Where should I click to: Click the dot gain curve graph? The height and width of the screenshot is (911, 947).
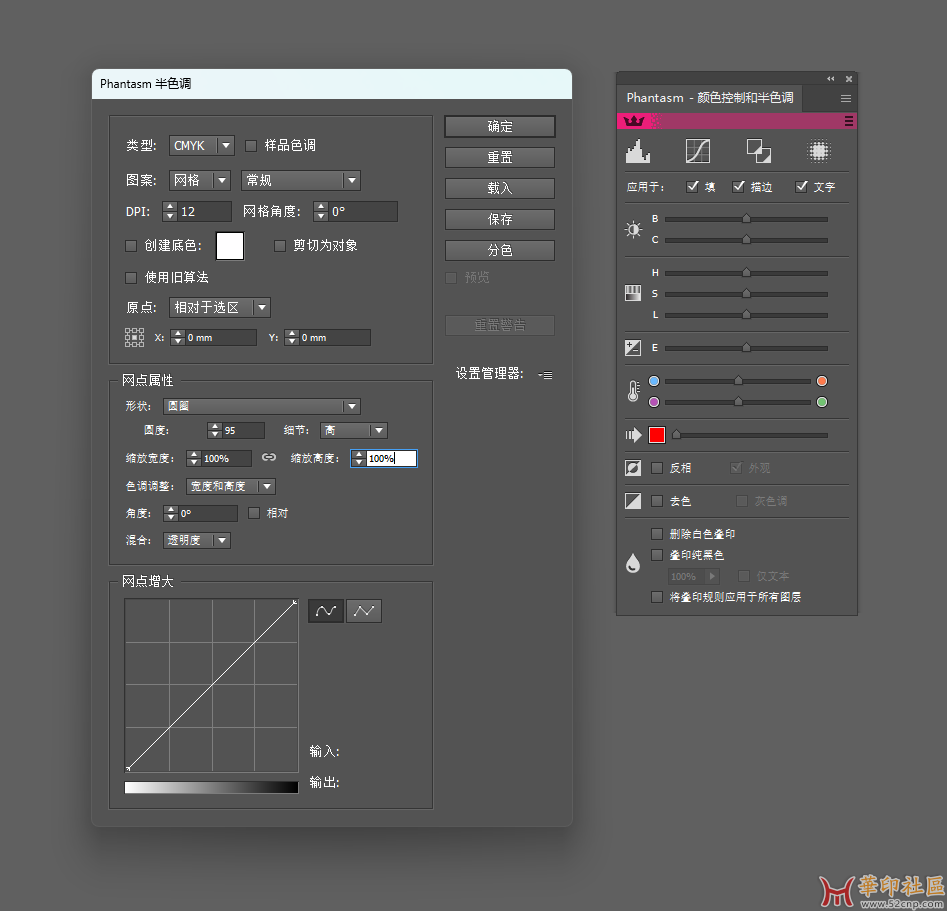point(211,685)
